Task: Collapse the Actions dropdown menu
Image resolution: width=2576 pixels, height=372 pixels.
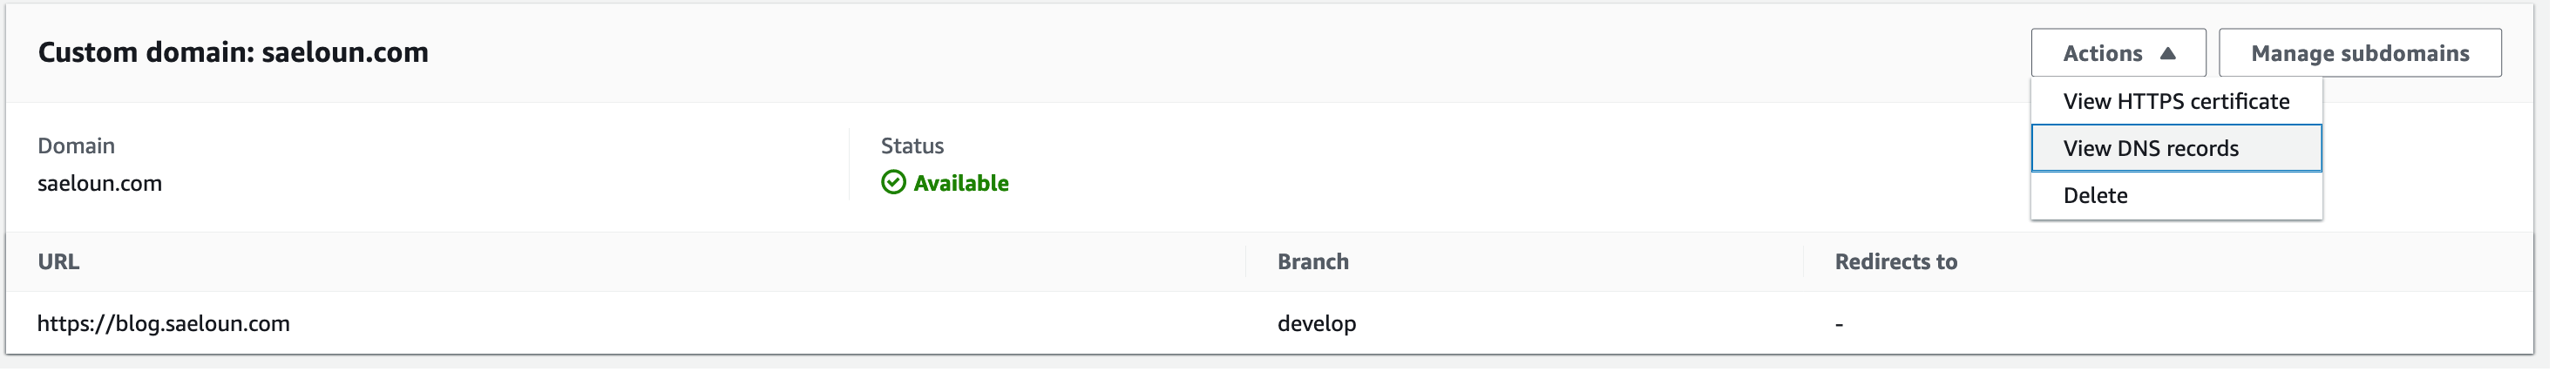Action: click(x=2116, y=53)
